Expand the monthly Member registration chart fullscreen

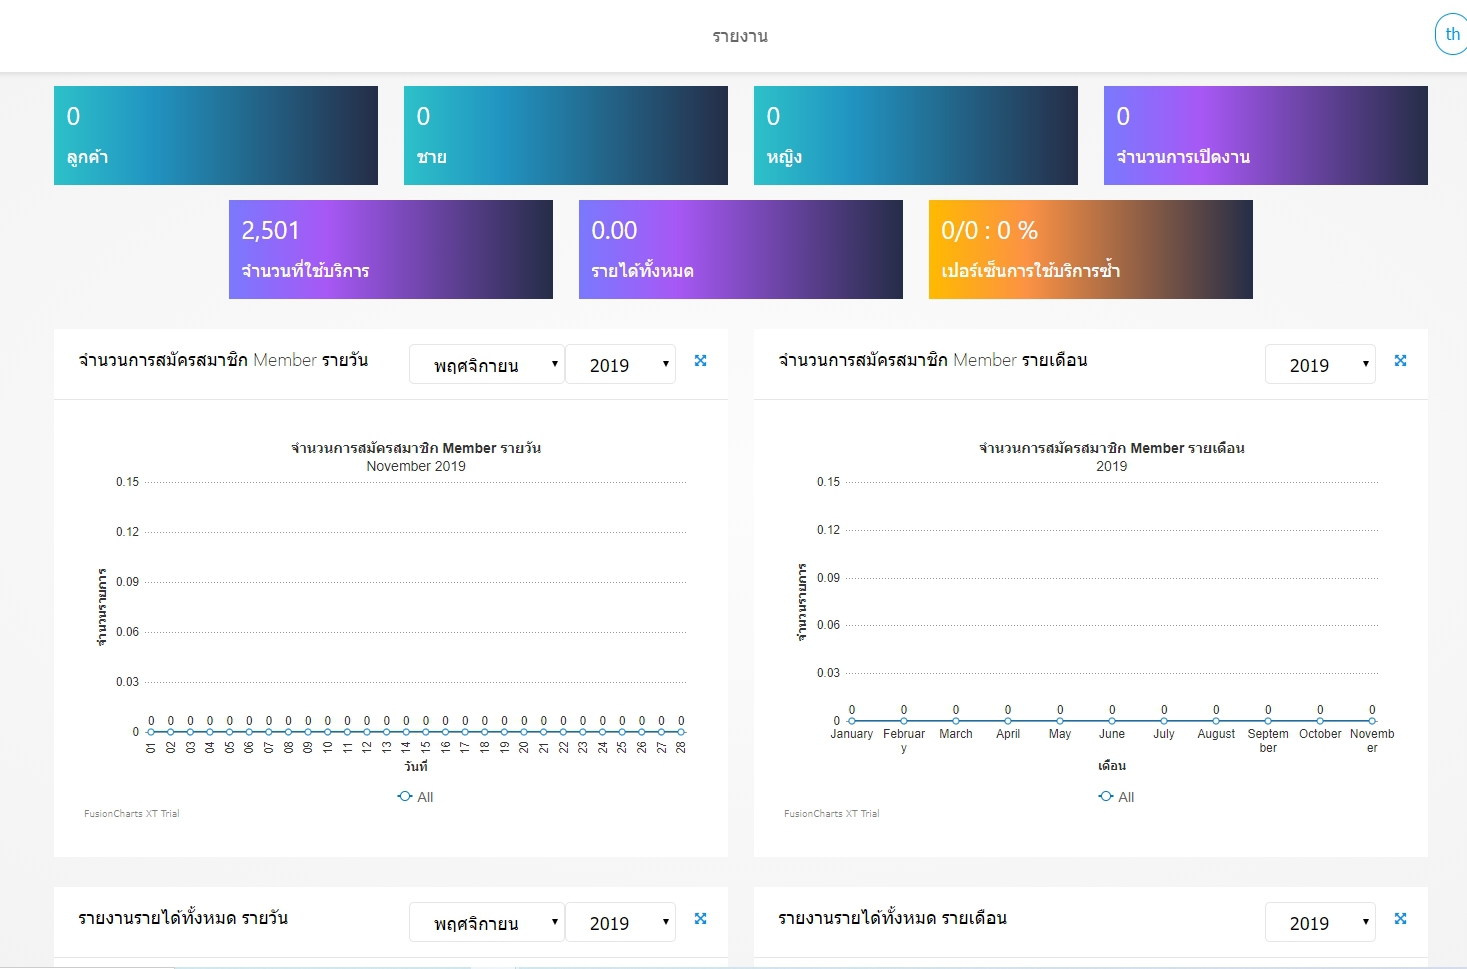point(1401,361)
